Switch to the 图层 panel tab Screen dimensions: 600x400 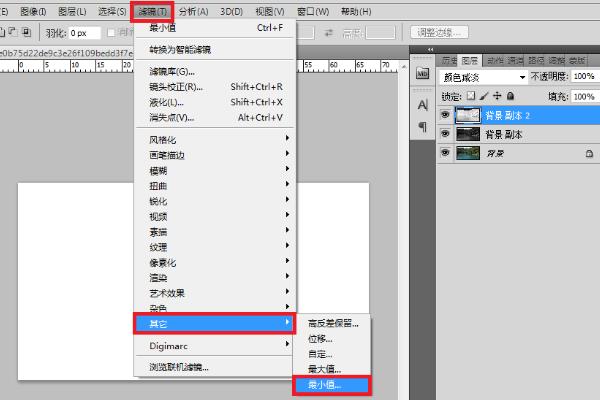[470, 60]
